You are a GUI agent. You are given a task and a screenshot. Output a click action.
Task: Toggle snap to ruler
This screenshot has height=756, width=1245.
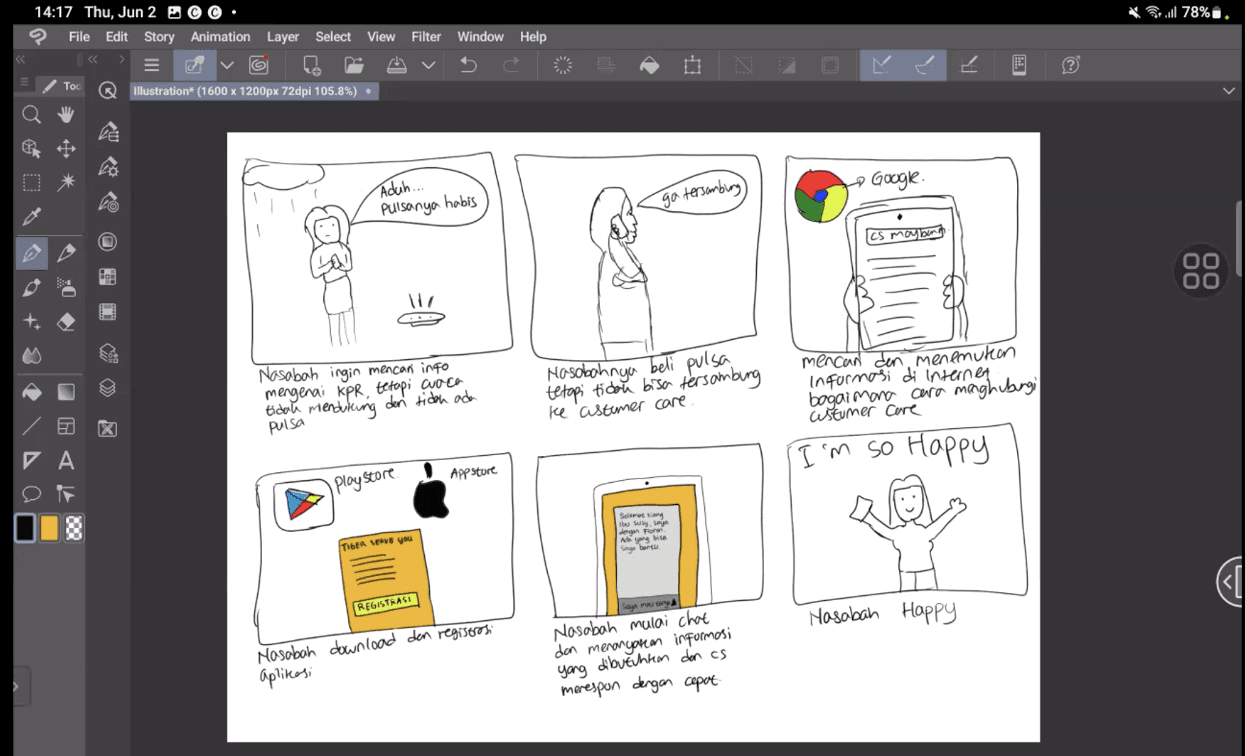click(x=881, y=65)
